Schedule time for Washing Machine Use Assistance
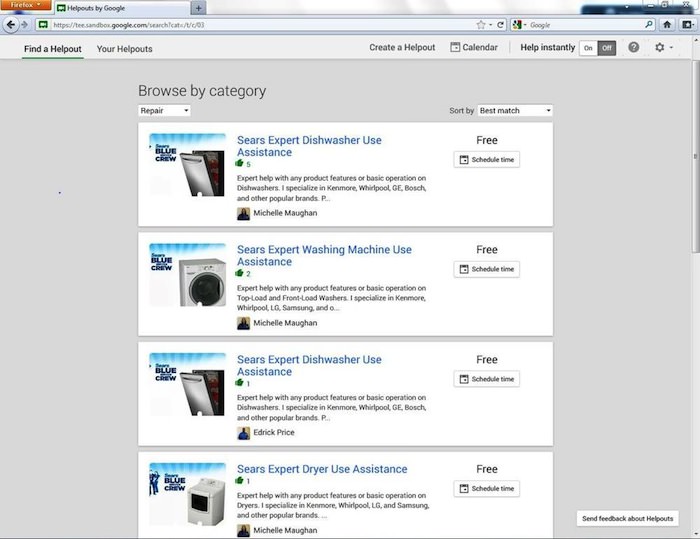This screenshot has height=539, width=700. 486,269
